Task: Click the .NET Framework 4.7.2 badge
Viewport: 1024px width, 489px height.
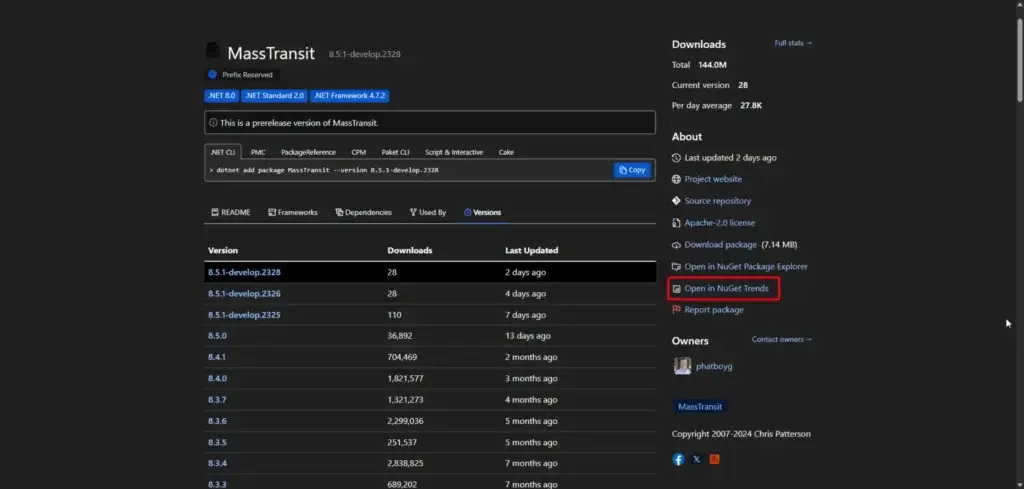Action: [x=350, y=95]
